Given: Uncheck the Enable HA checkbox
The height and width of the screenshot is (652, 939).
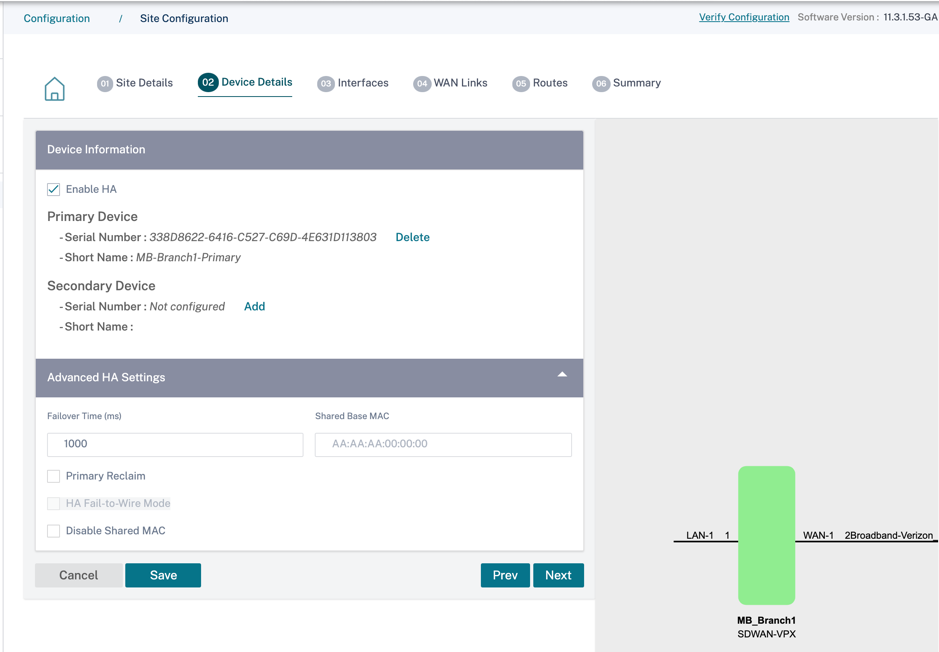Looking at the screenshot, I should pos(53,189).
